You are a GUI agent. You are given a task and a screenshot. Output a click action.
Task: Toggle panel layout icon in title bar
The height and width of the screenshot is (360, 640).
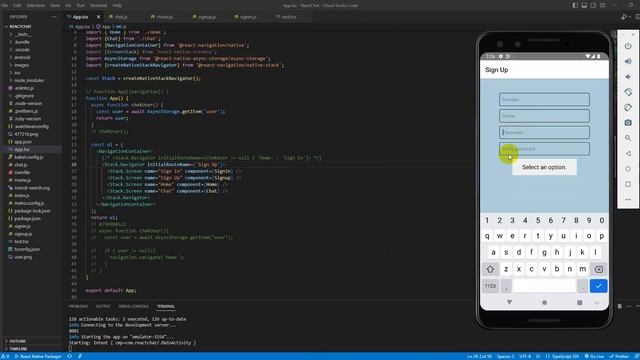click(584, 5)
